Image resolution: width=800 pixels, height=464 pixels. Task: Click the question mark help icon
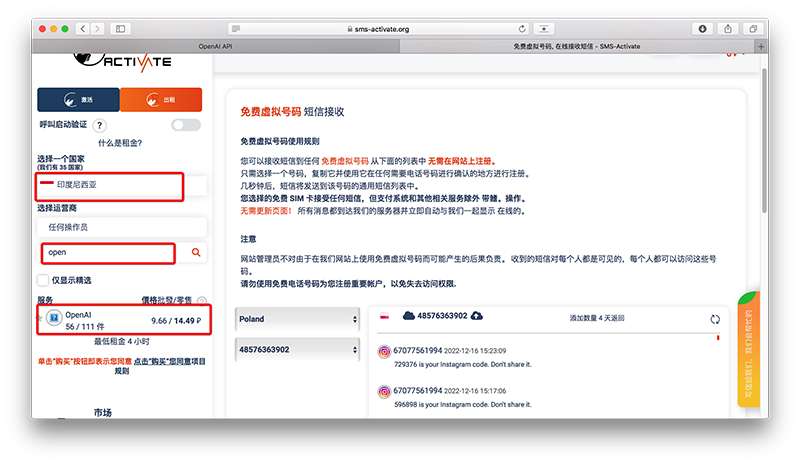click(100, 125)
